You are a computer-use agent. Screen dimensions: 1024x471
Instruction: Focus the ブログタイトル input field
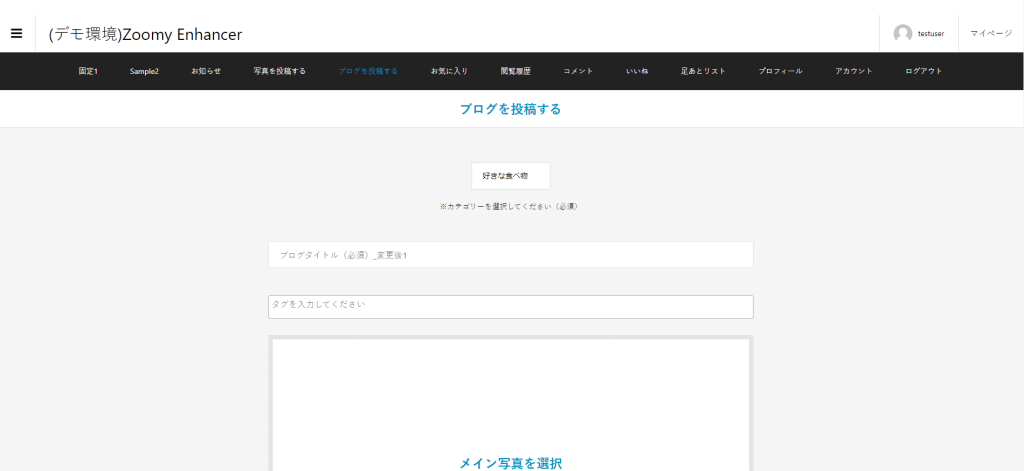510,255
